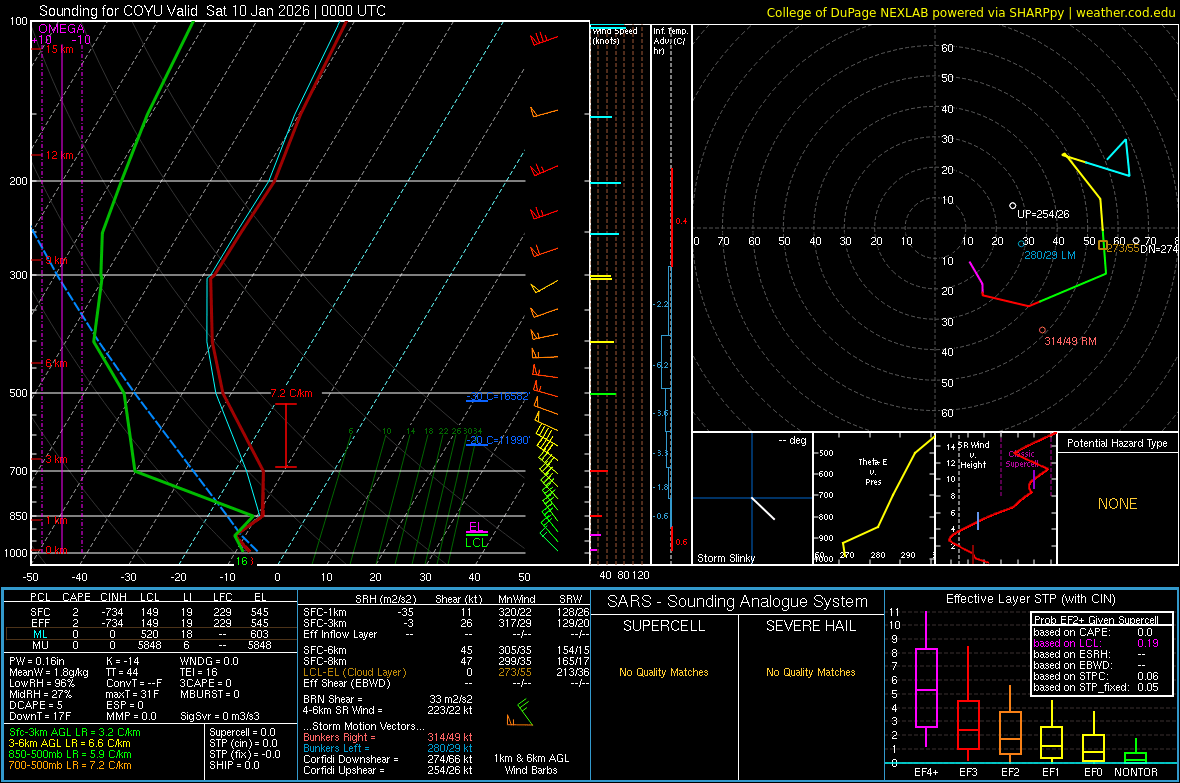Click the K = -14 index value
The width and height of the screenshot is (1180, 783).
(x=123, y=661)
